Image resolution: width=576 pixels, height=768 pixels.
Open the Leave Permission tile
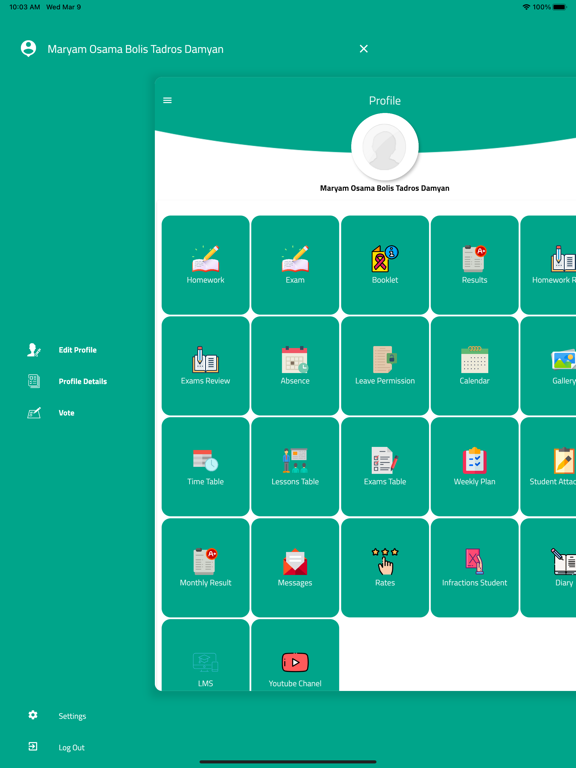tap(385, 366)
